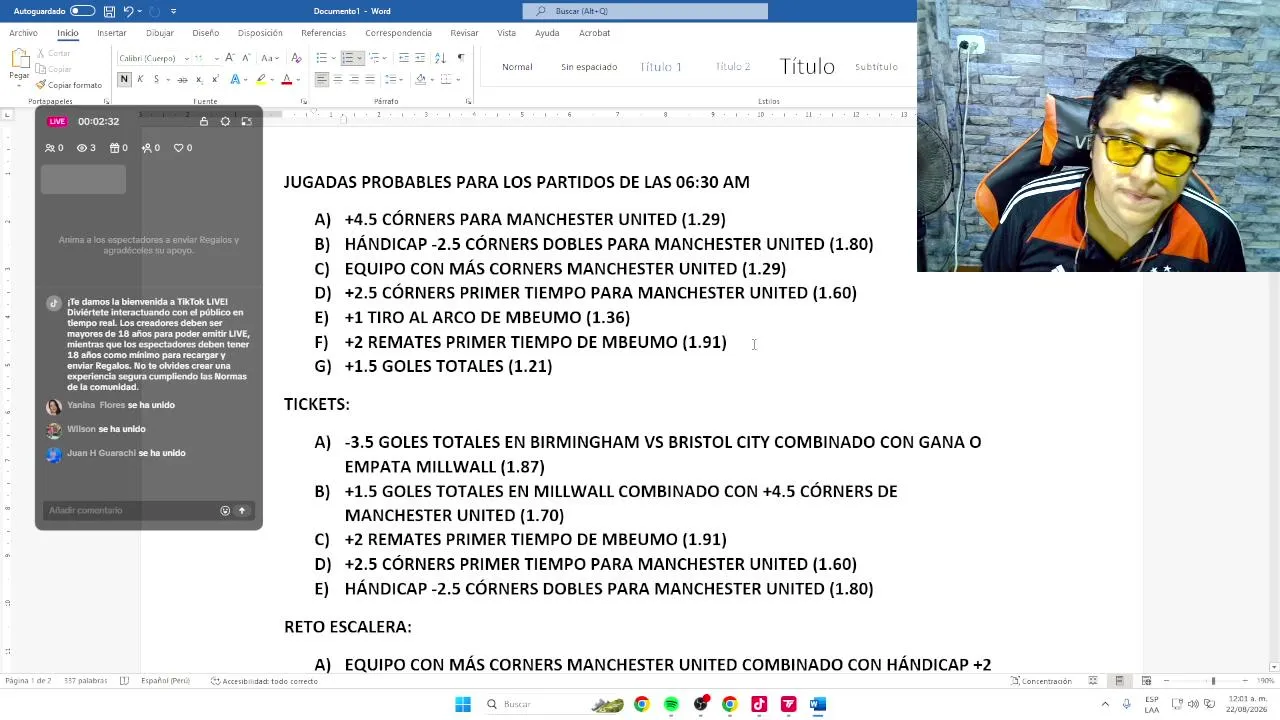
Task: Open the Dibujar ribbon tab
Action: [x=160, y=33]
